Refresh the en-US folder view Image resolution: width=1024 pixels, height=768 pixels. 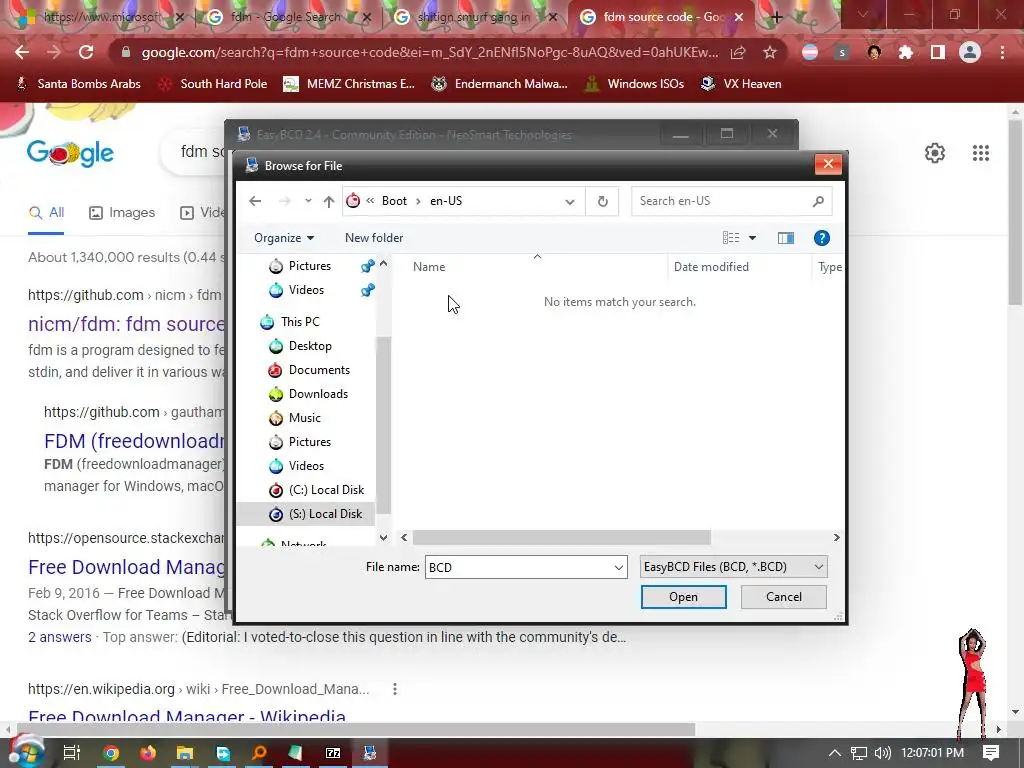pyautogui.click(x=603, y=201)
